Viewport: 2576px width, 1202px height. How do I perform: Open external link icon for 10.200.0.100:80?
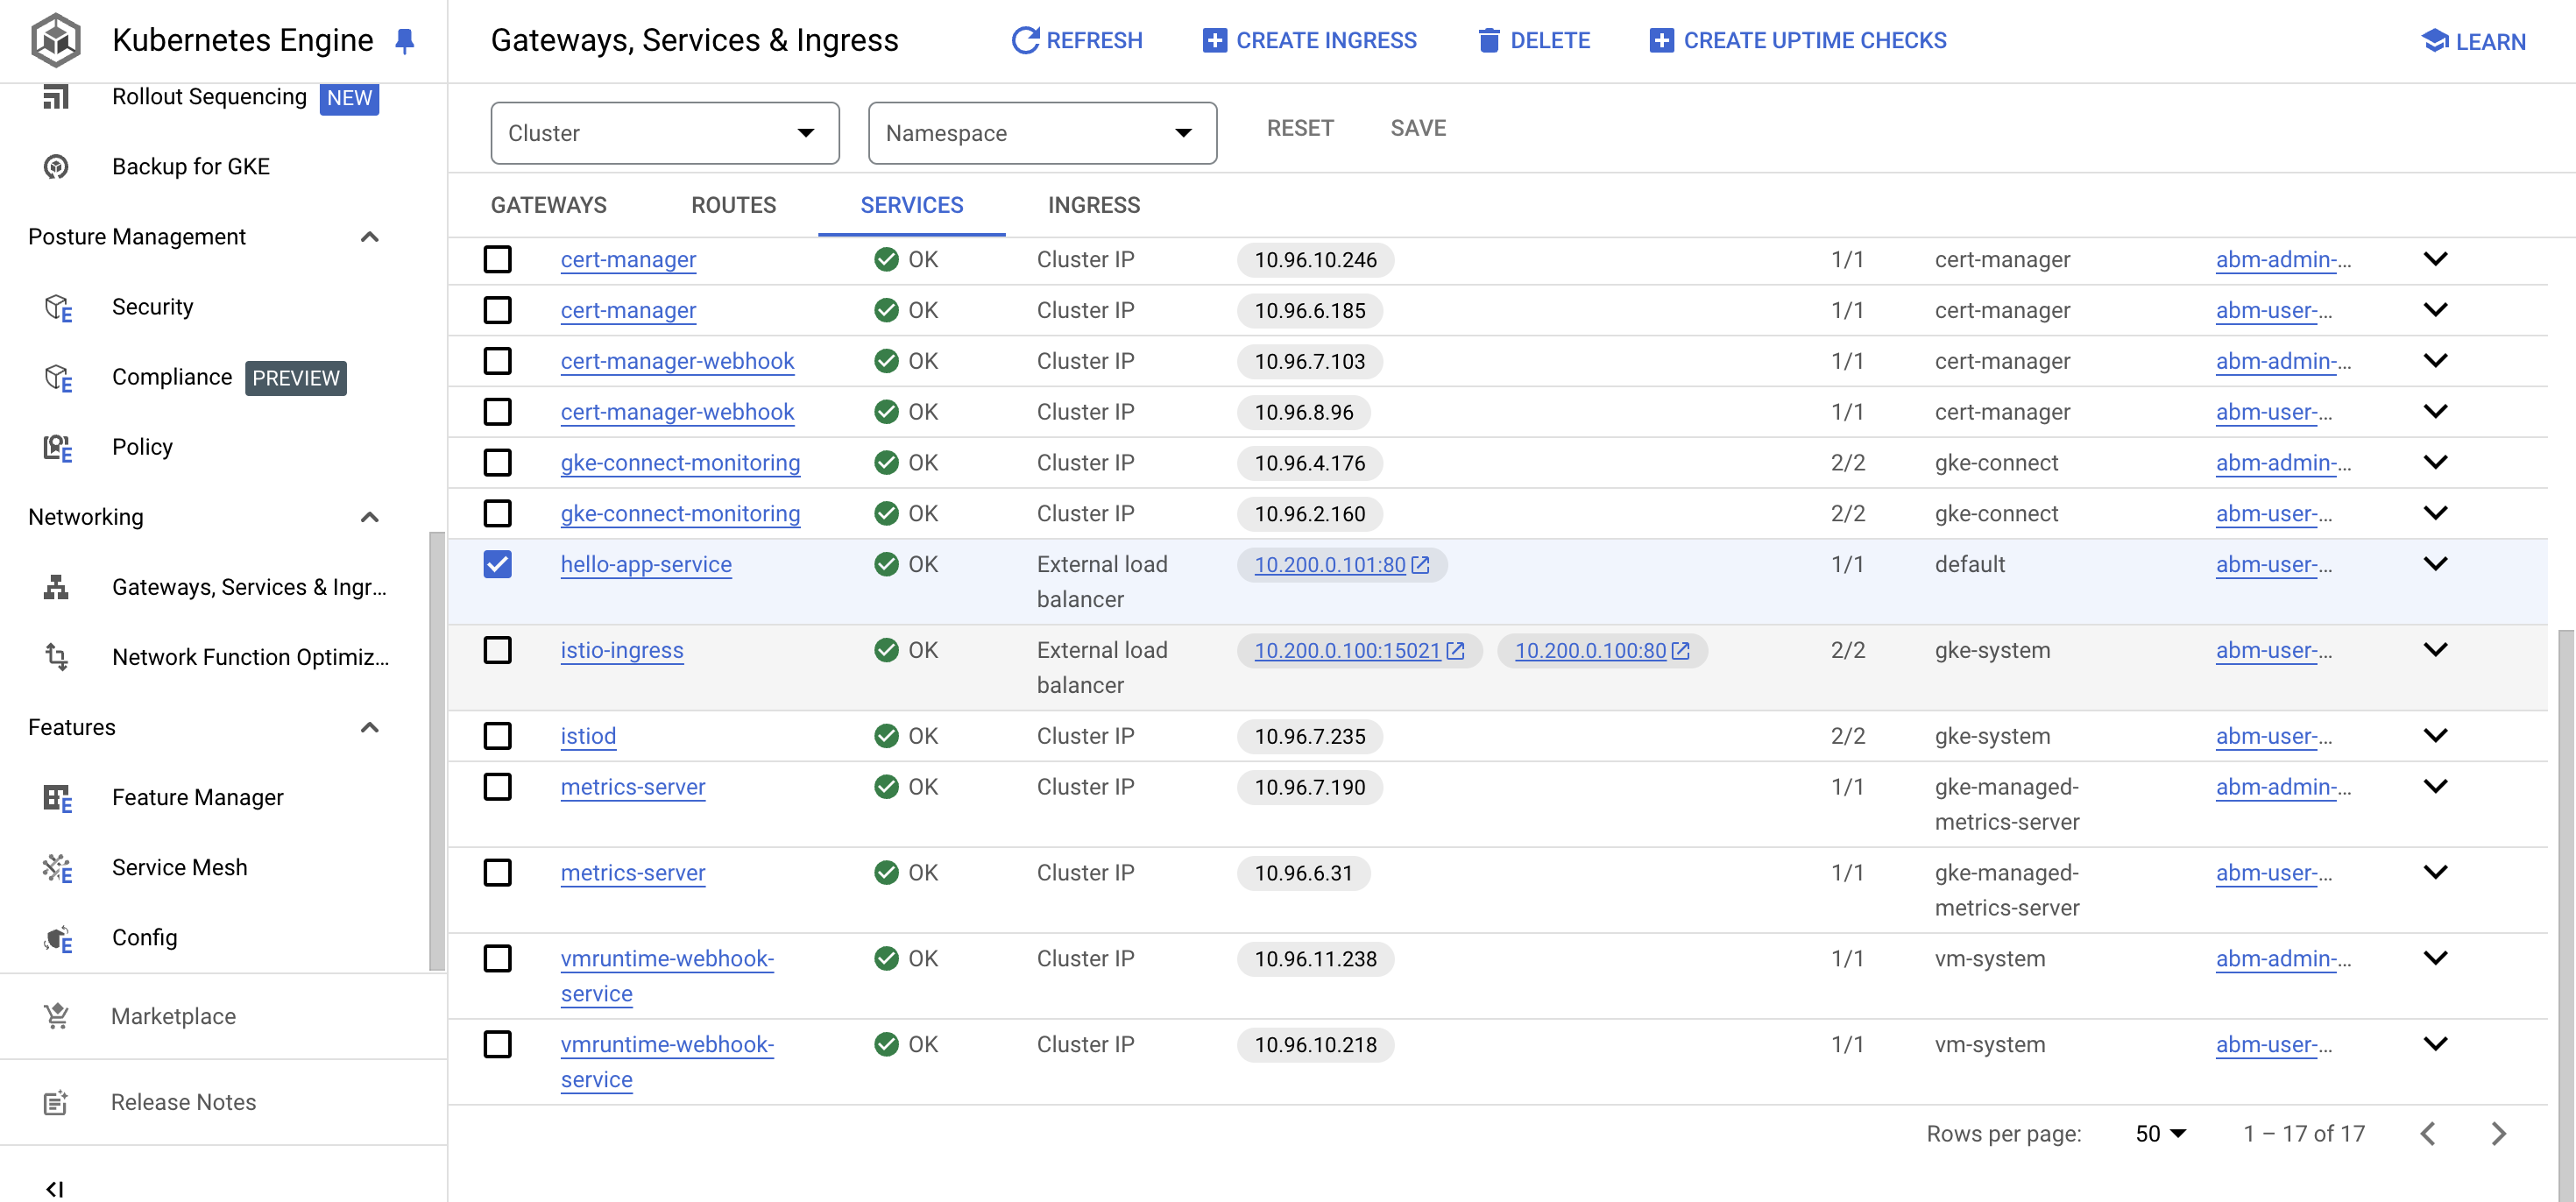[1681, 651]
